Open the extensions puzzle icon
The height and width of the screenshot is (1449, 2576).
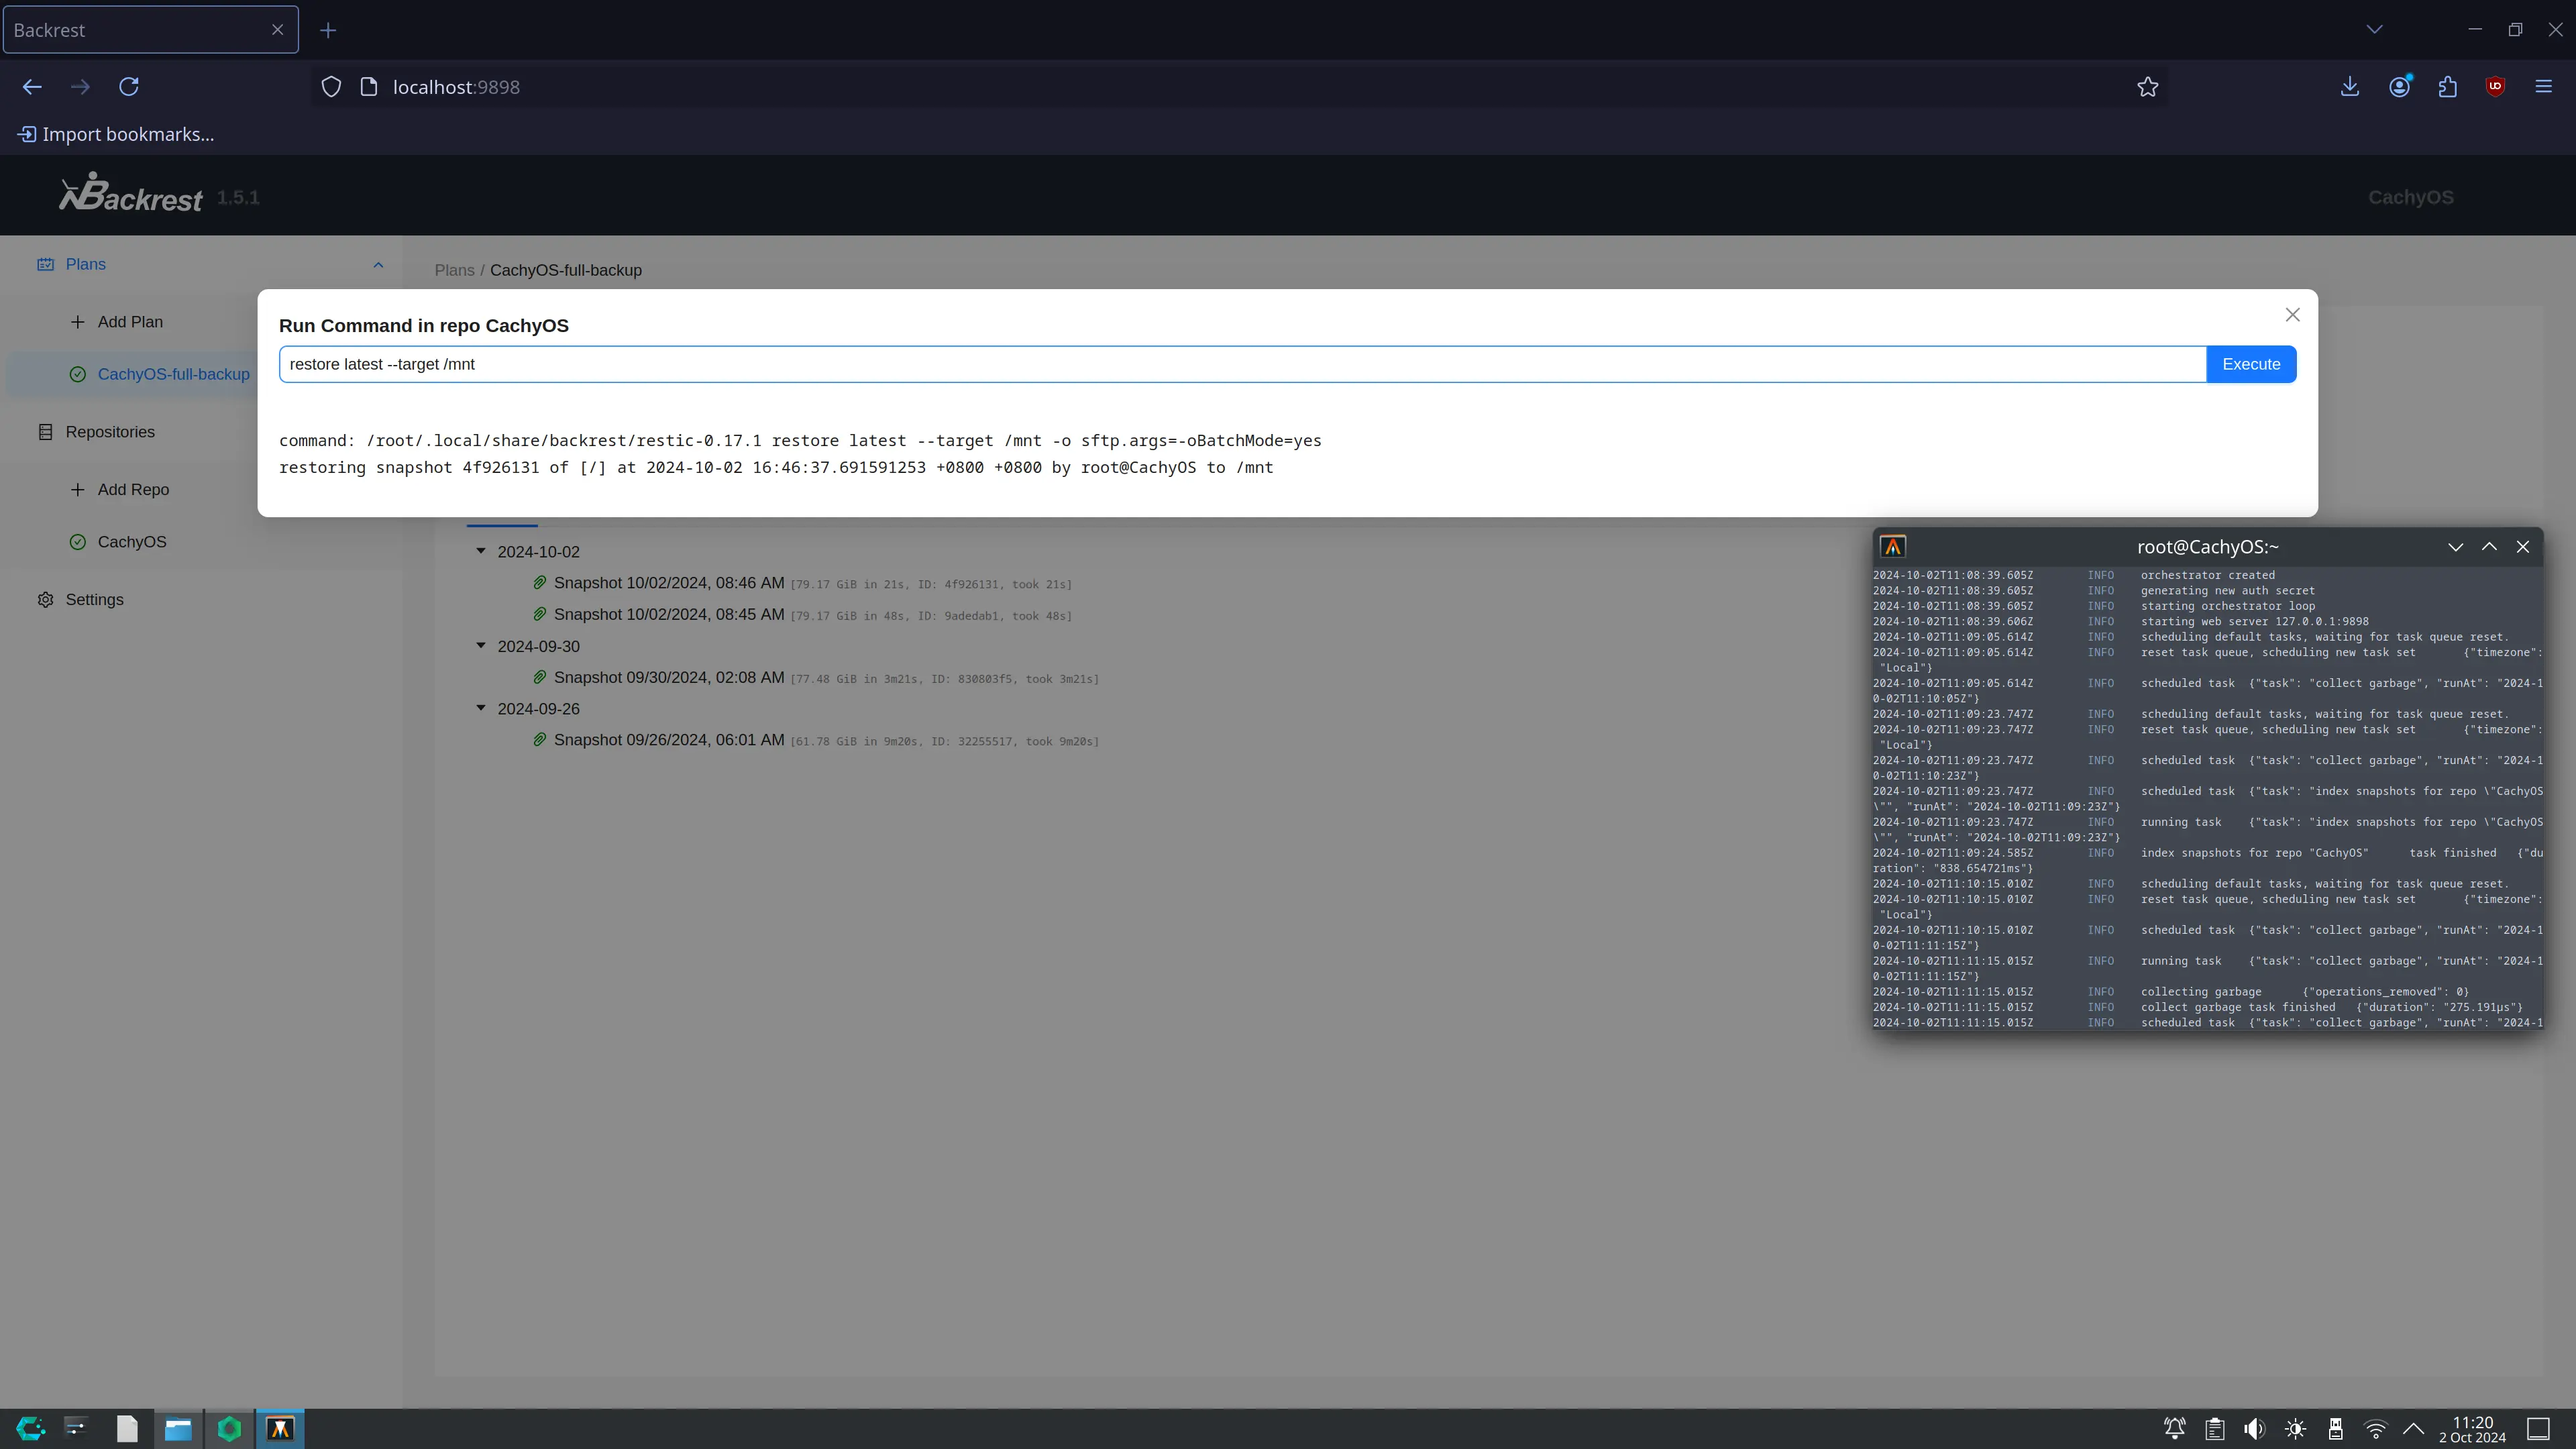click(x=2447, y=87)
